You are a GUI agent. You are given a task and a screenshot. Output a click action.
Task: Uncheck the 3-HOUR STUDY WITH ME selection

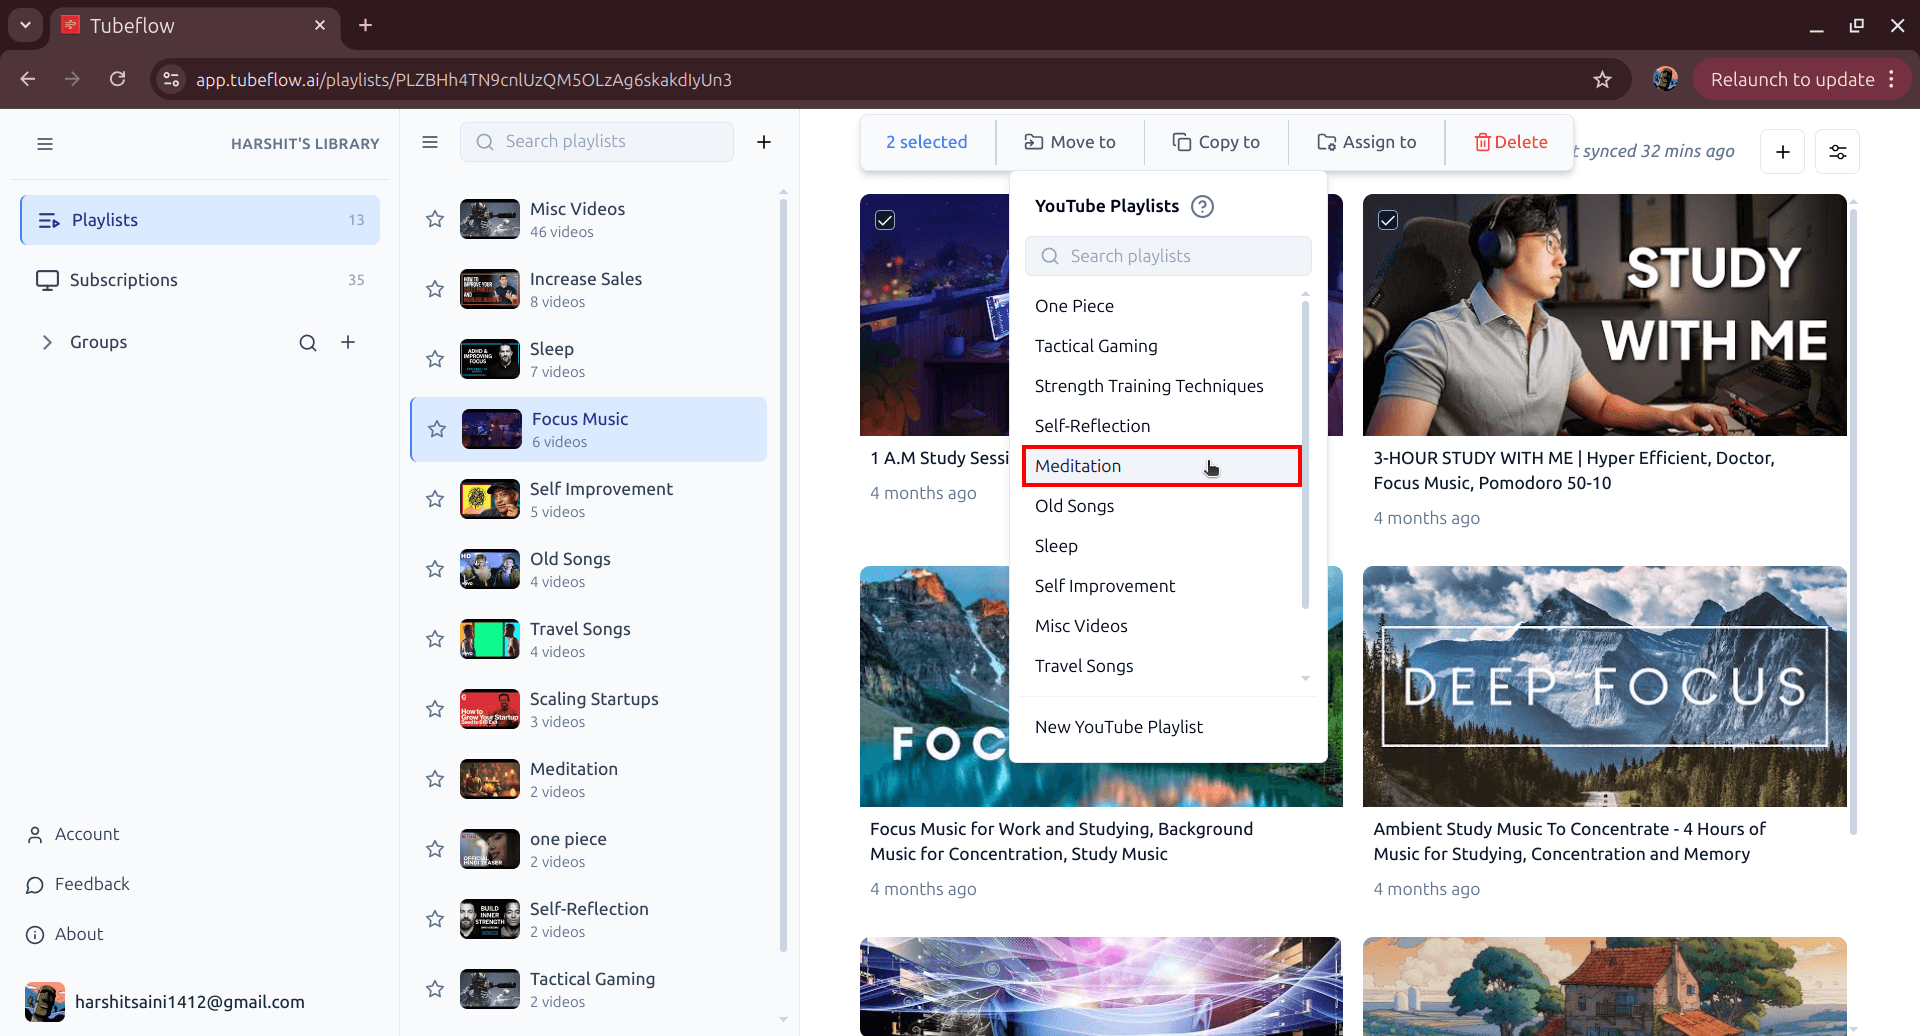[x=1388, y=220]
